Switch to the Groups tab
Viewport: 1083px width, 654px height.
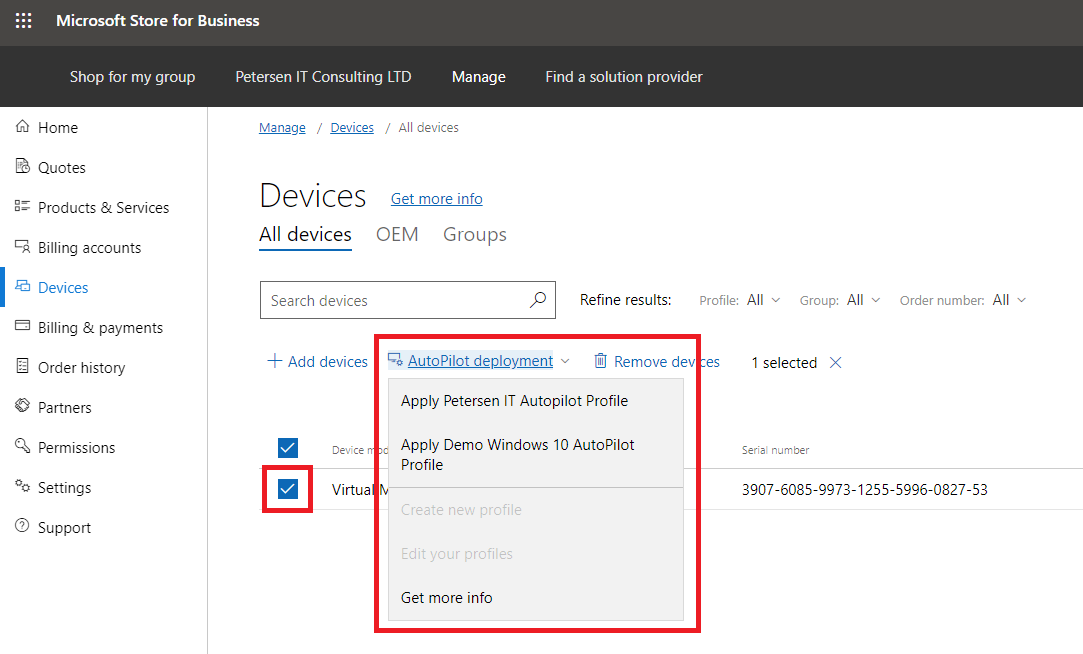475,235
